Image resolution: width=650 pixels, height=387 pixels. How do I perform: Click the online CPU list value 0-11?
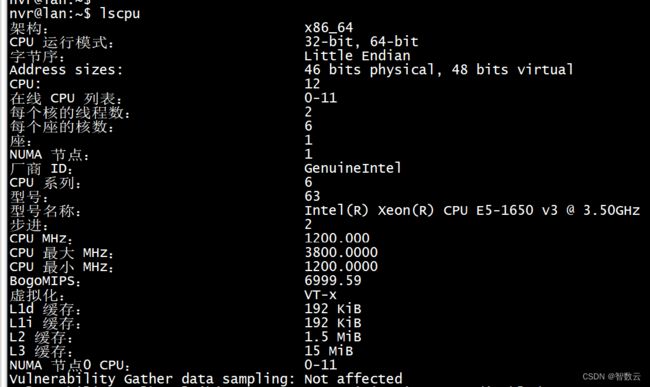(x=320, y=98)
